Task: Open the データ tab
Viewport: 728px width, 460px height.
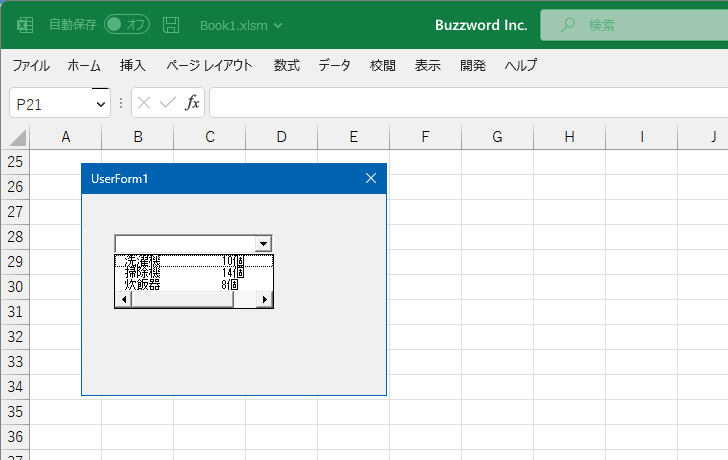Action: tap(334, 65)
